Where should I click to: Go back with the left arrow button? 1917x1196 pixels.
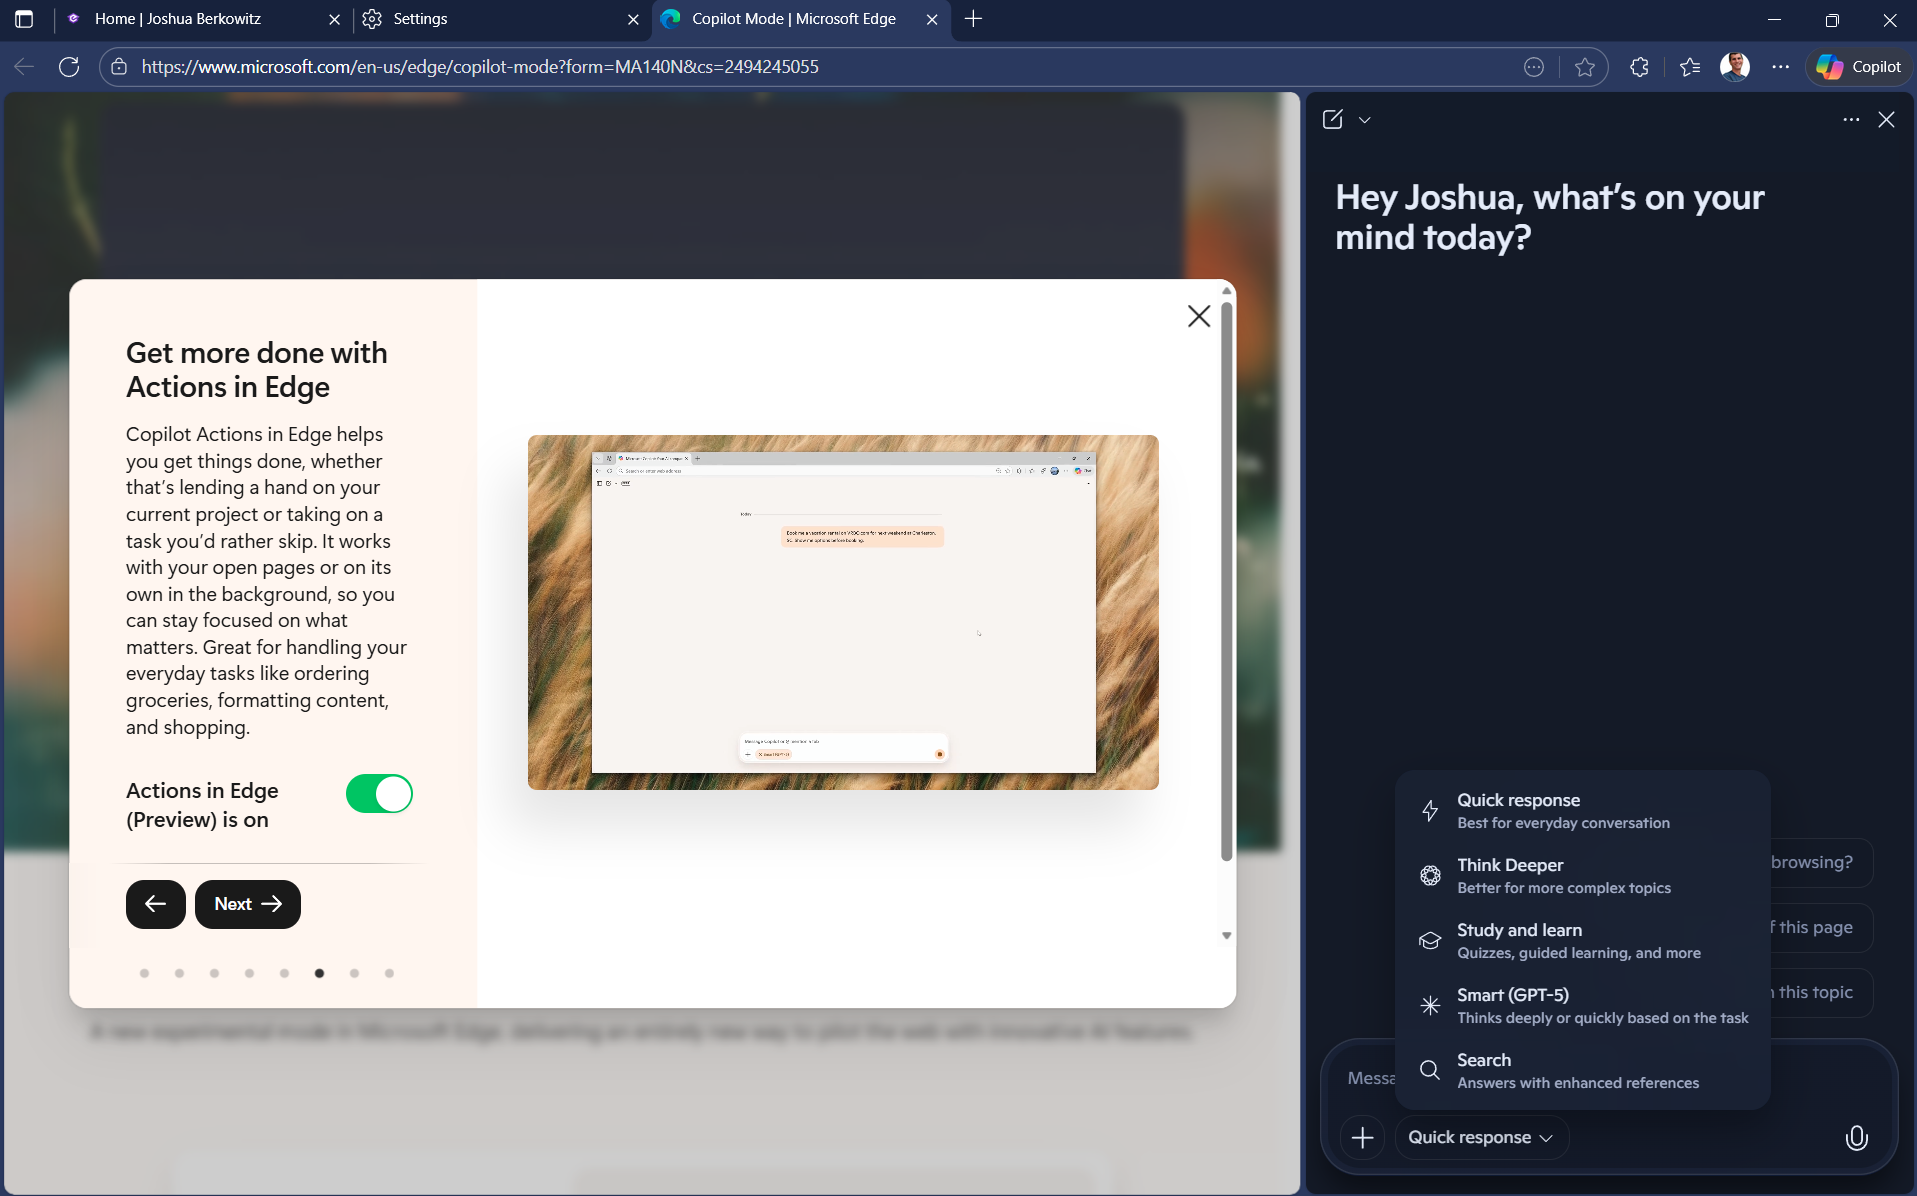(156, 904)
